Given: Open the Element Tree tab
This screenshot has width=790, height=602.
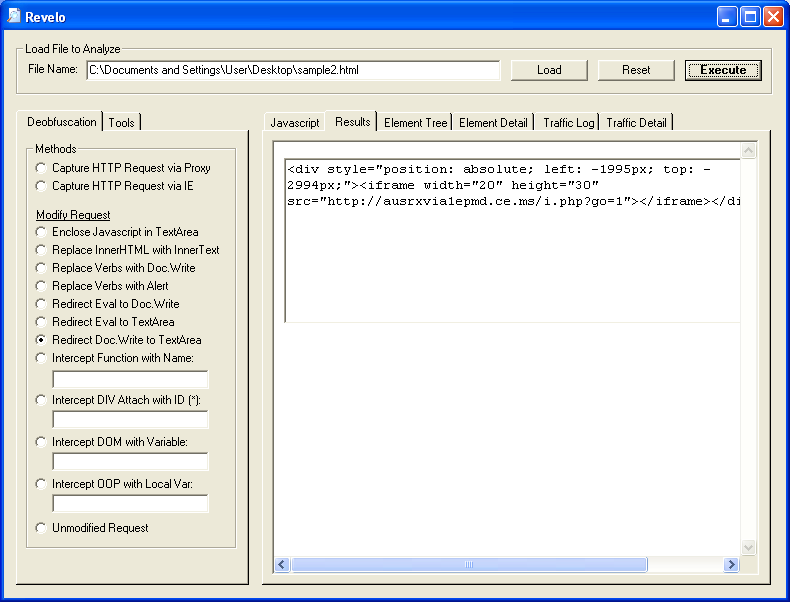Looking at the screenshot, I should [415, 122].
